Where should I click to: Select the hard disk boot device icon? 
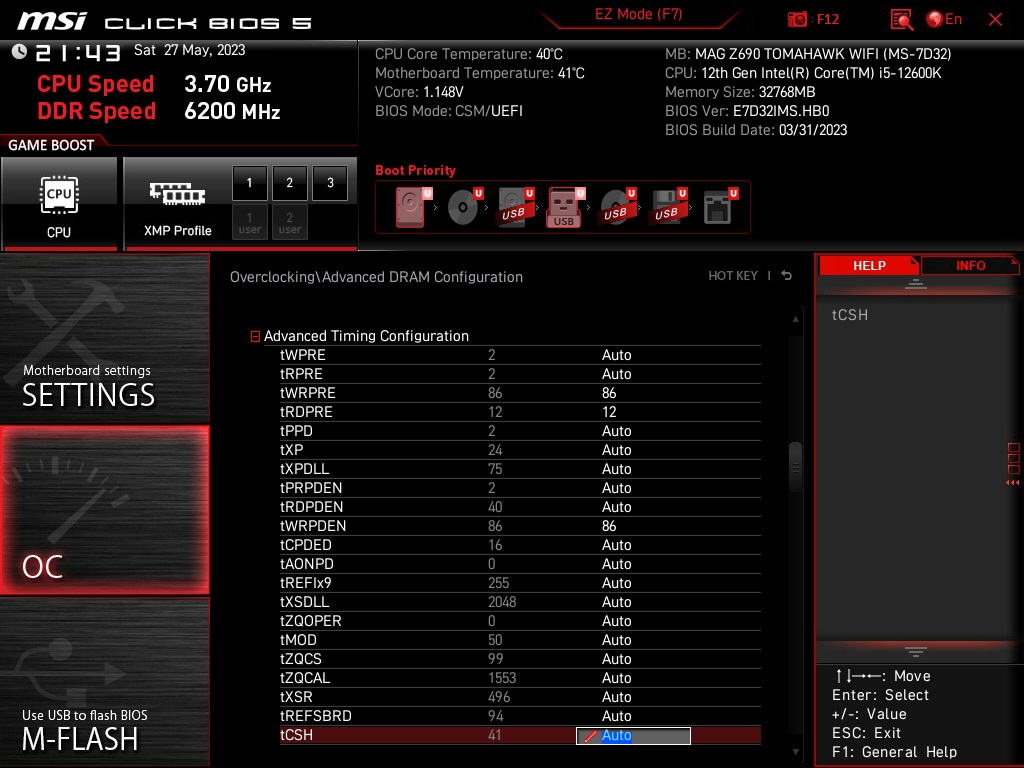coord(412,206)
